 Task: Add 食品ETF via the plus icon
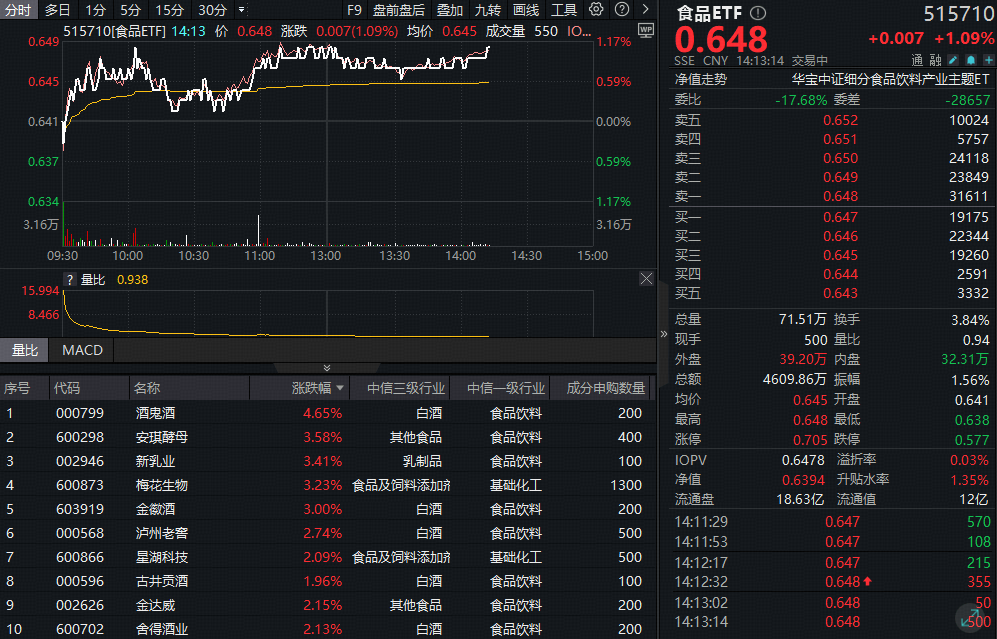pyautogui.click(x=988, y=60)
